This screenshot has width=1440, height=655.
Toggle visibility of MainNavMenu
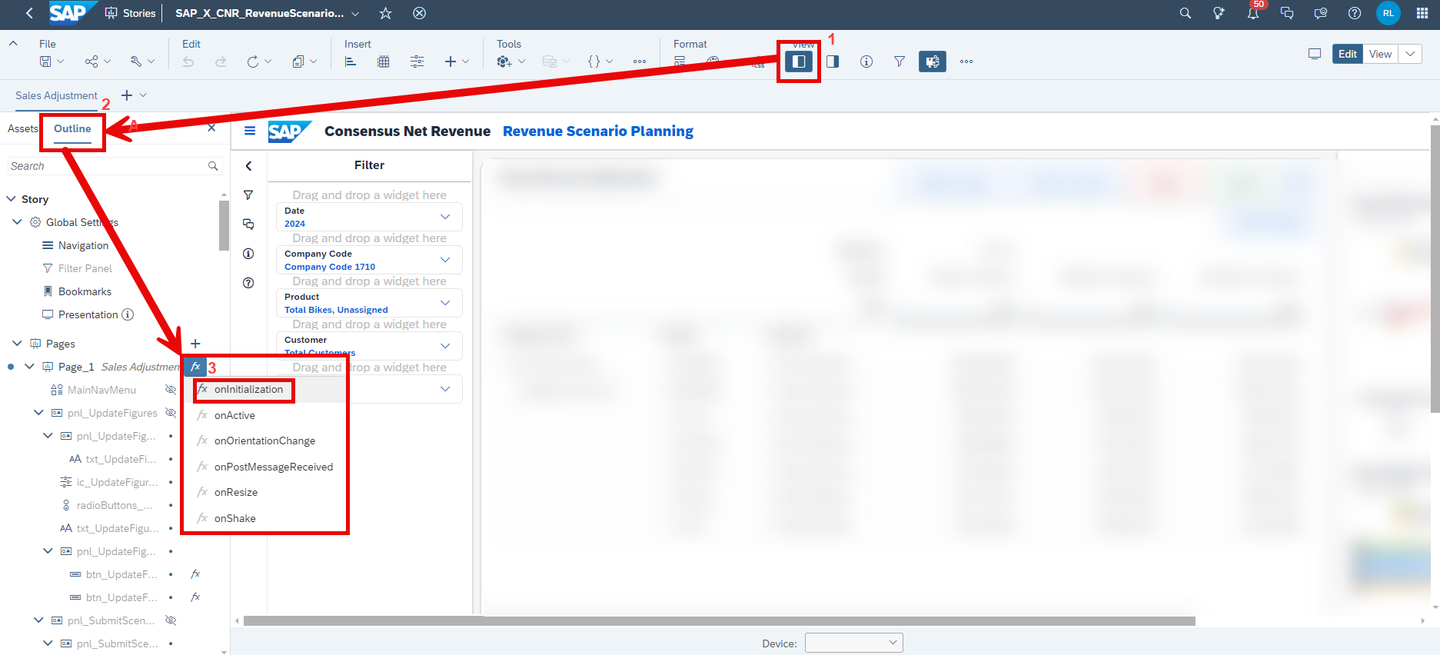coord(171,389)
